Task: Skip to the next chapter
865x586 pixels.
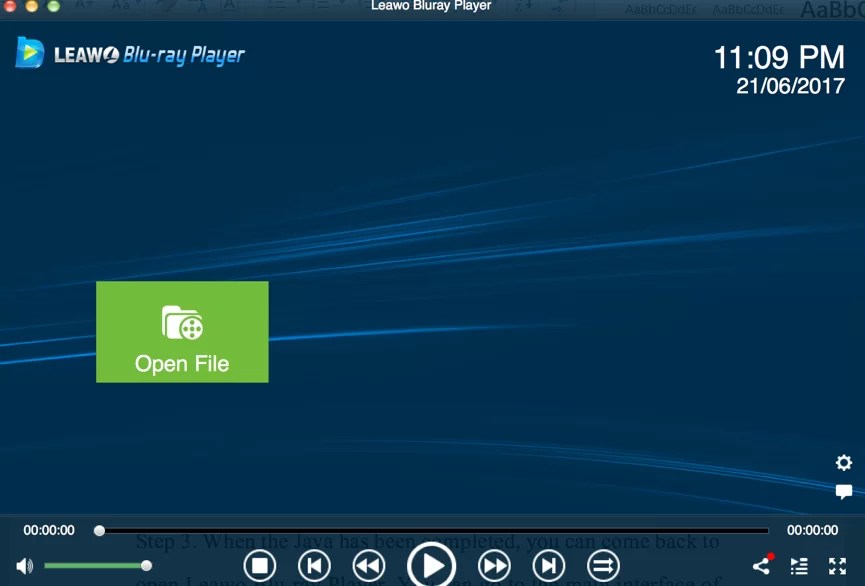Action: pyautogui.click(x=548, y=565)
